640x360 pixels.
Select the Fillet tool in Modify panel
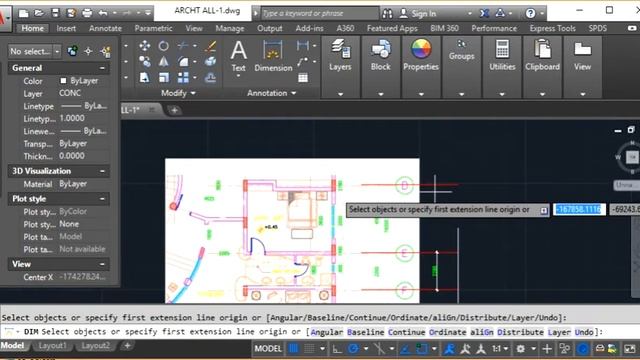183,61
